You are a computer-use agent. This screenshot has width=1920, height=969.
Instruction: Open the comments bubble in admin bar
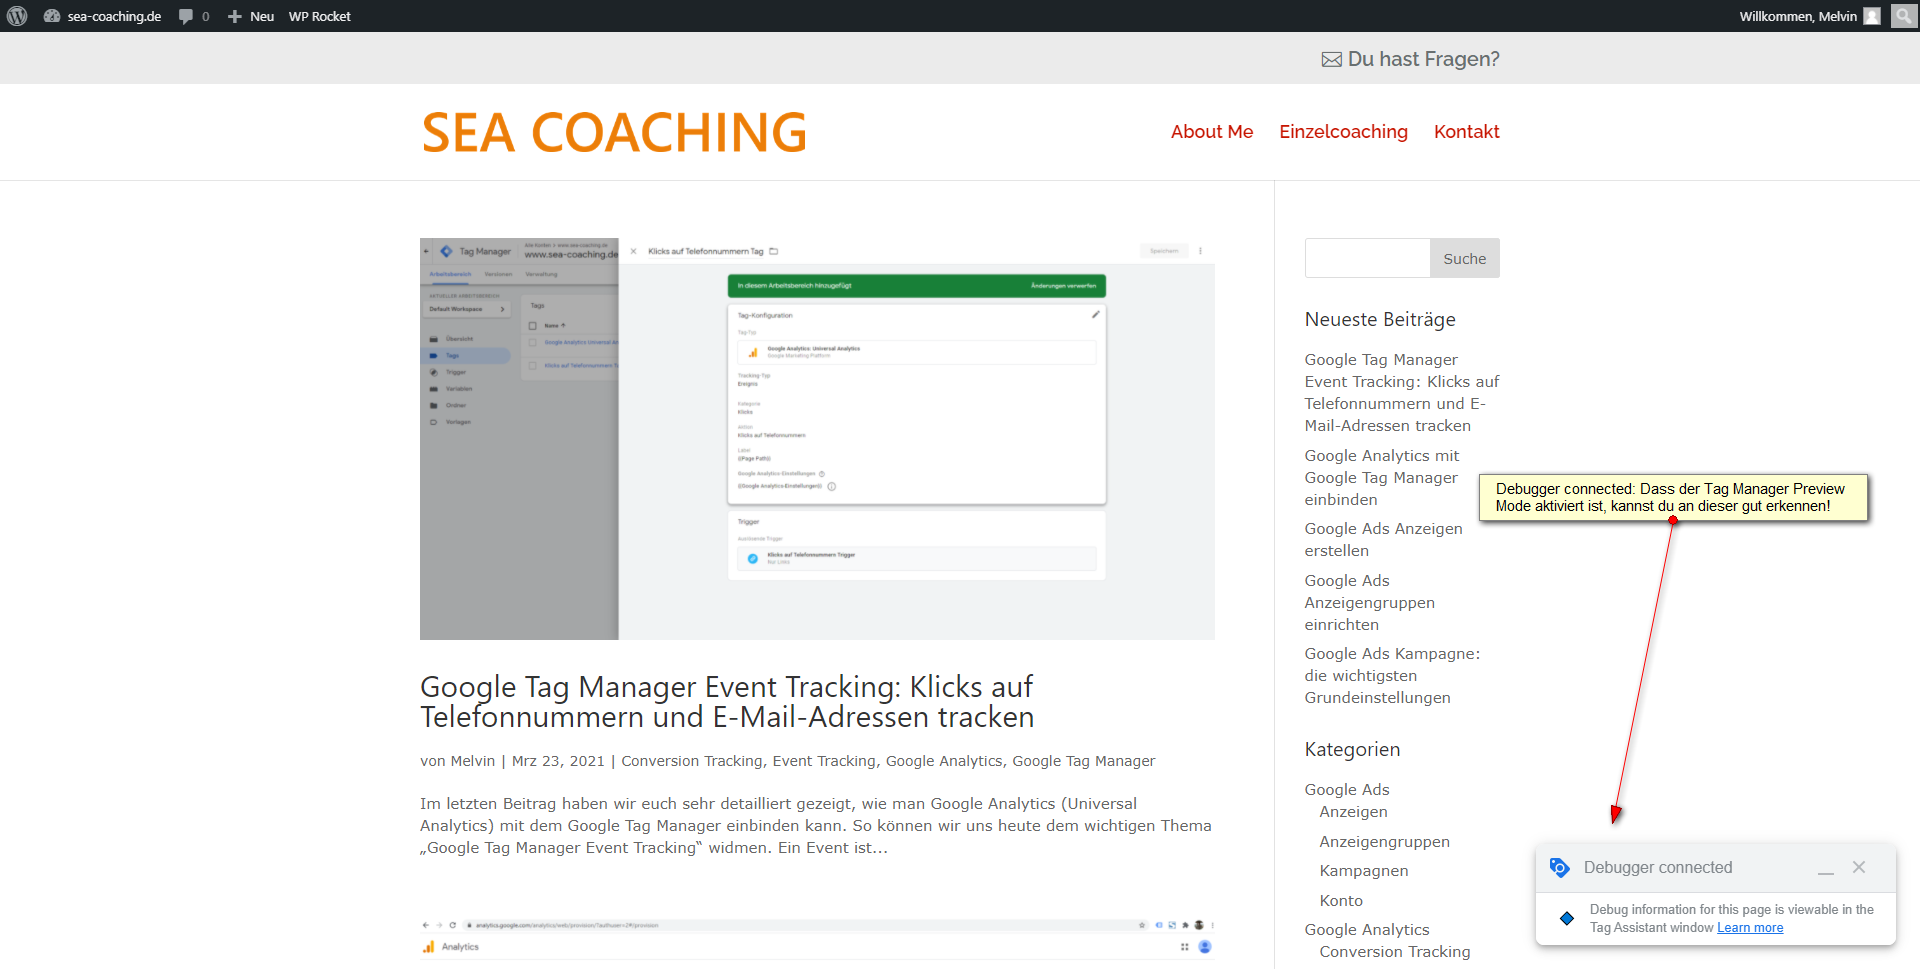pos(194,16)
